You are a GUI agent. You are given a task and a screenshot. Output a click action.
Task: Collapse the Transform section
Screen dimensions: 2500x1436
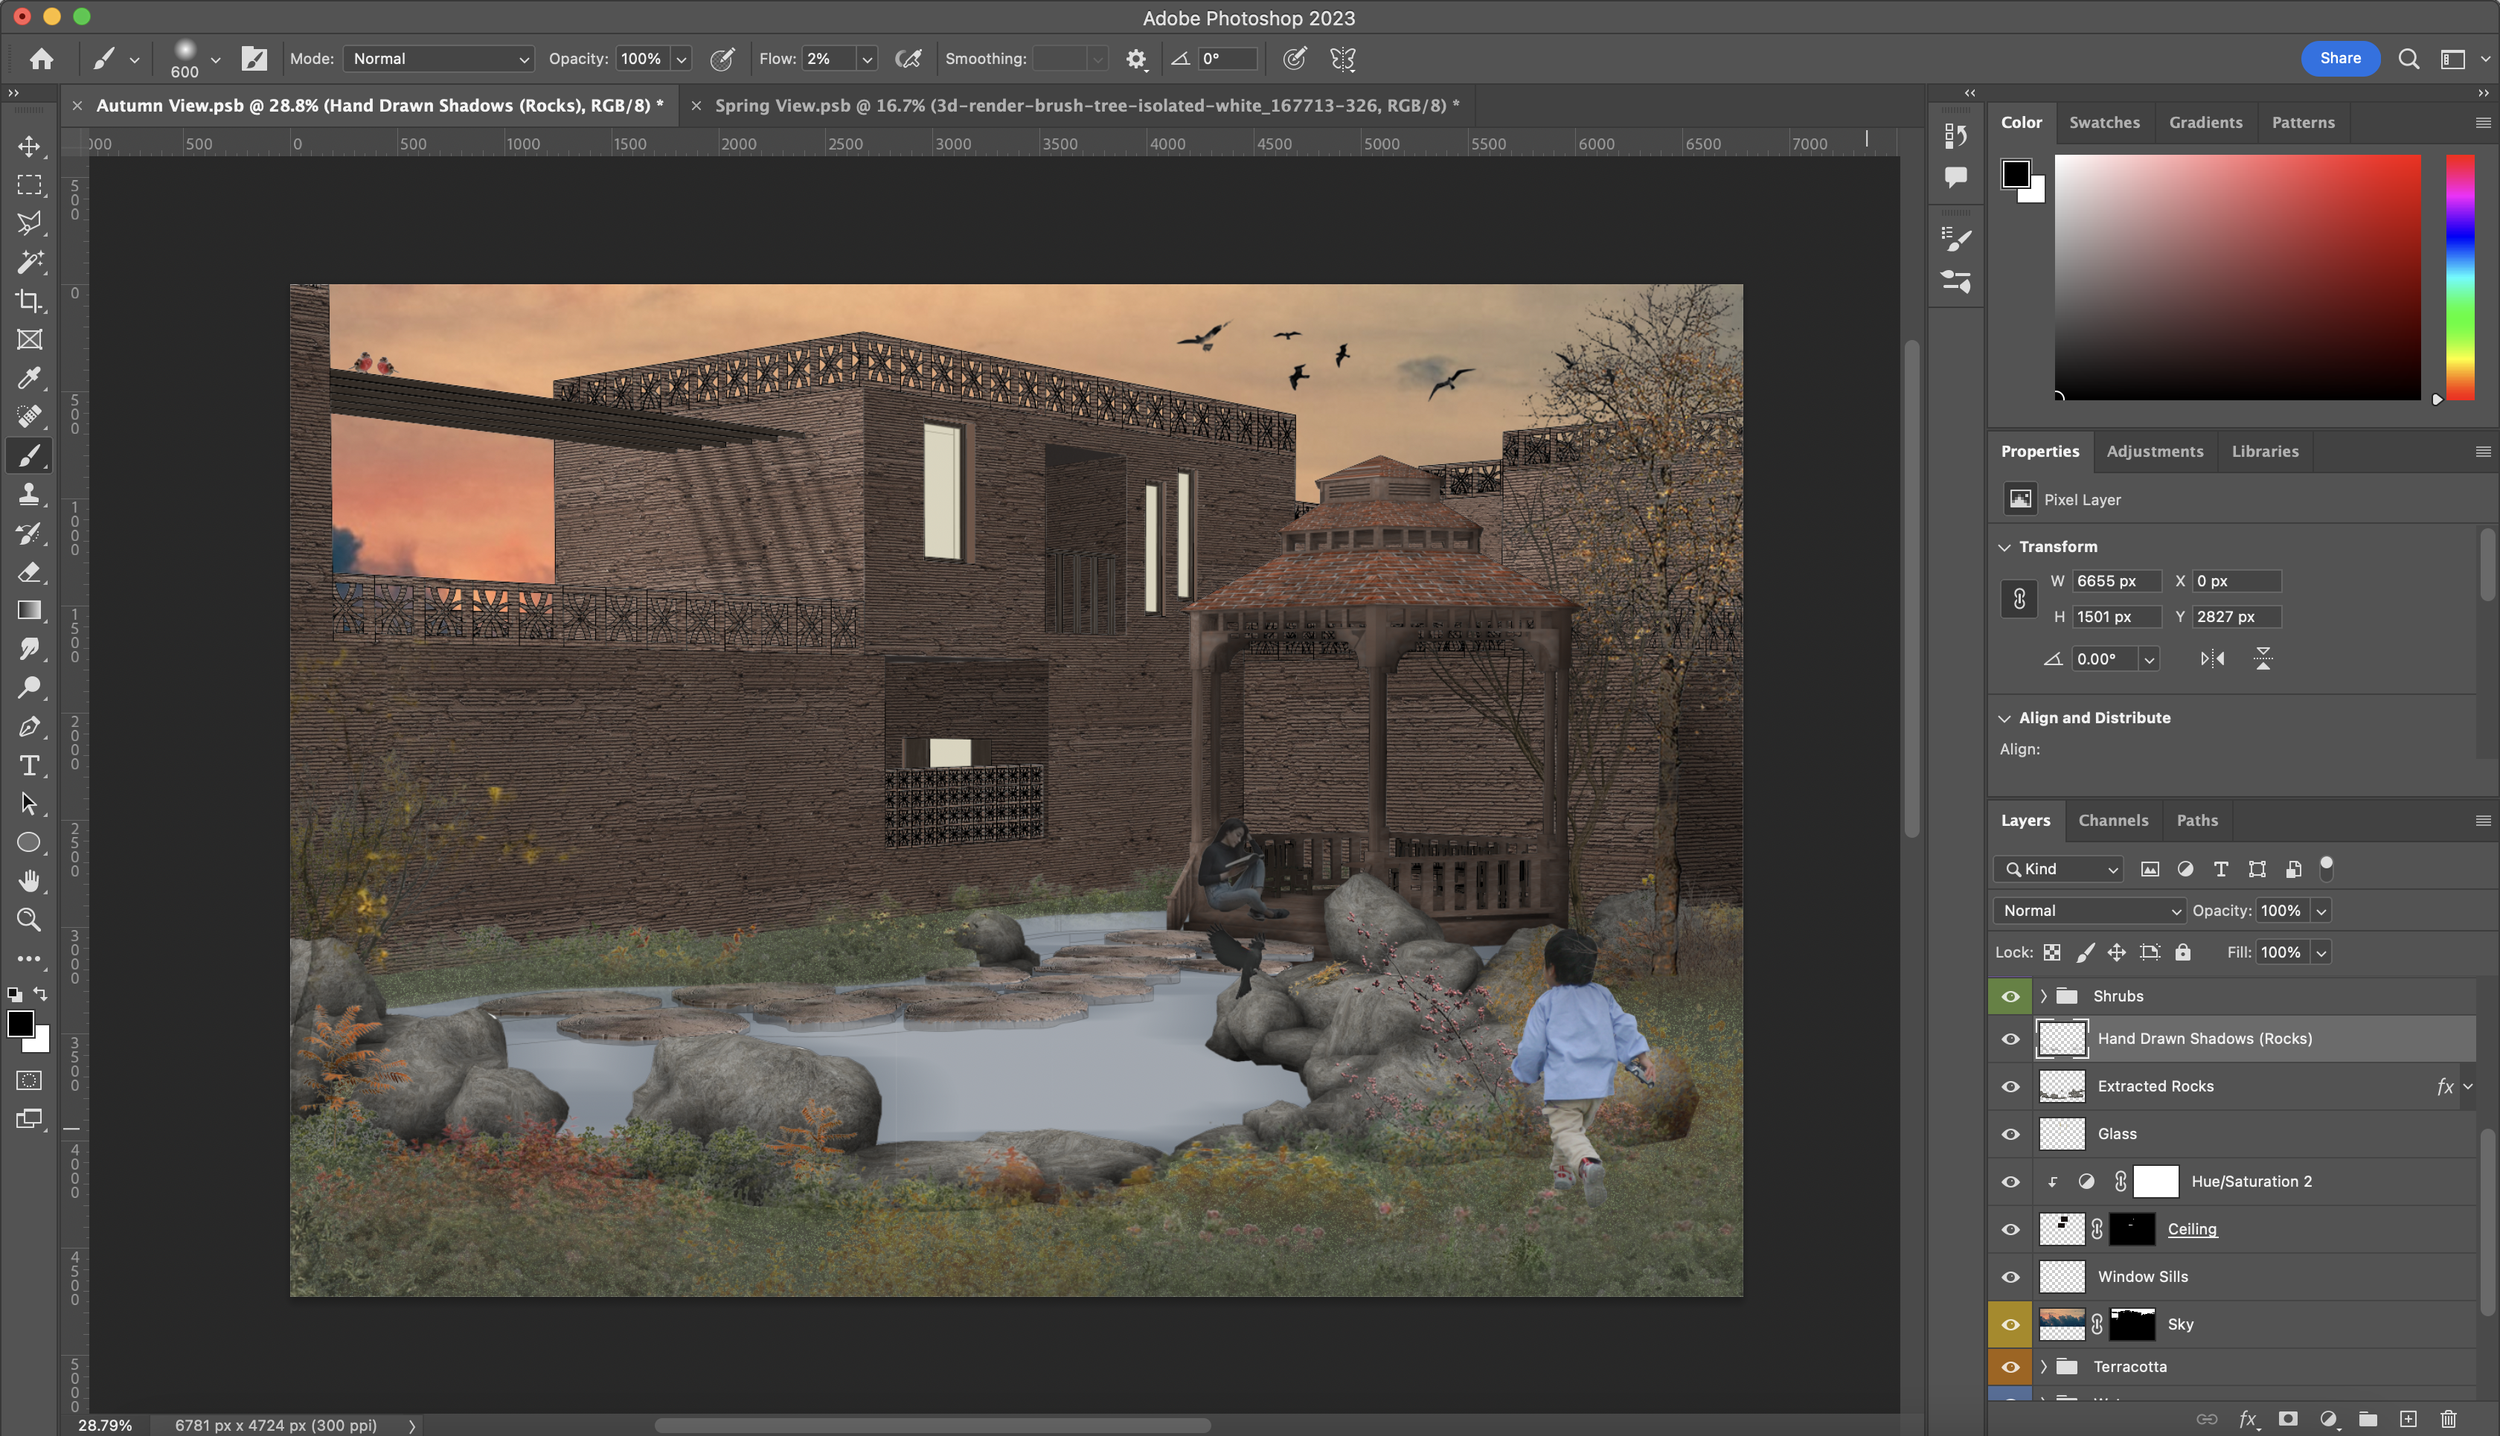pos(2004,547)
